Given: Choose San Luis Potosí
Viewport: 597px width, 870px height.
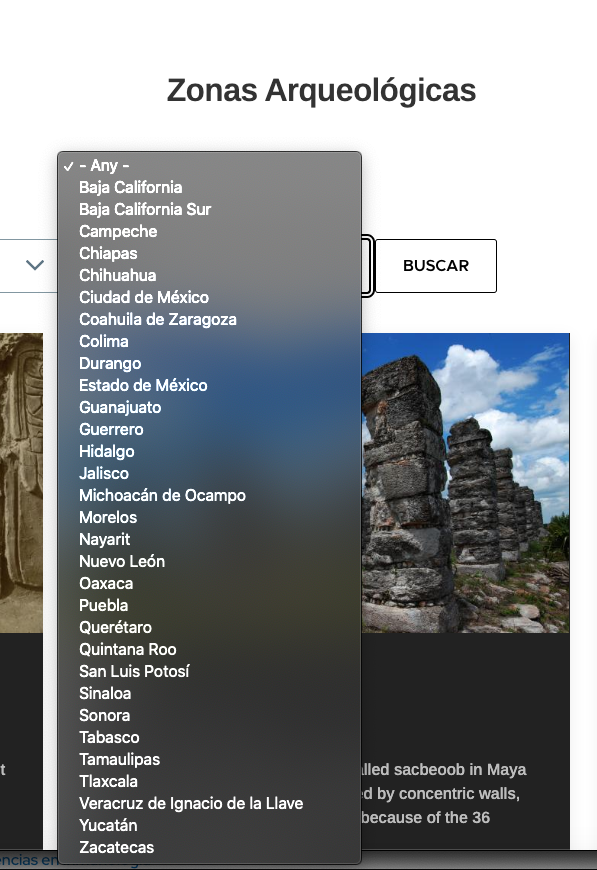Looking at the screenshot, I should (210, 671).
